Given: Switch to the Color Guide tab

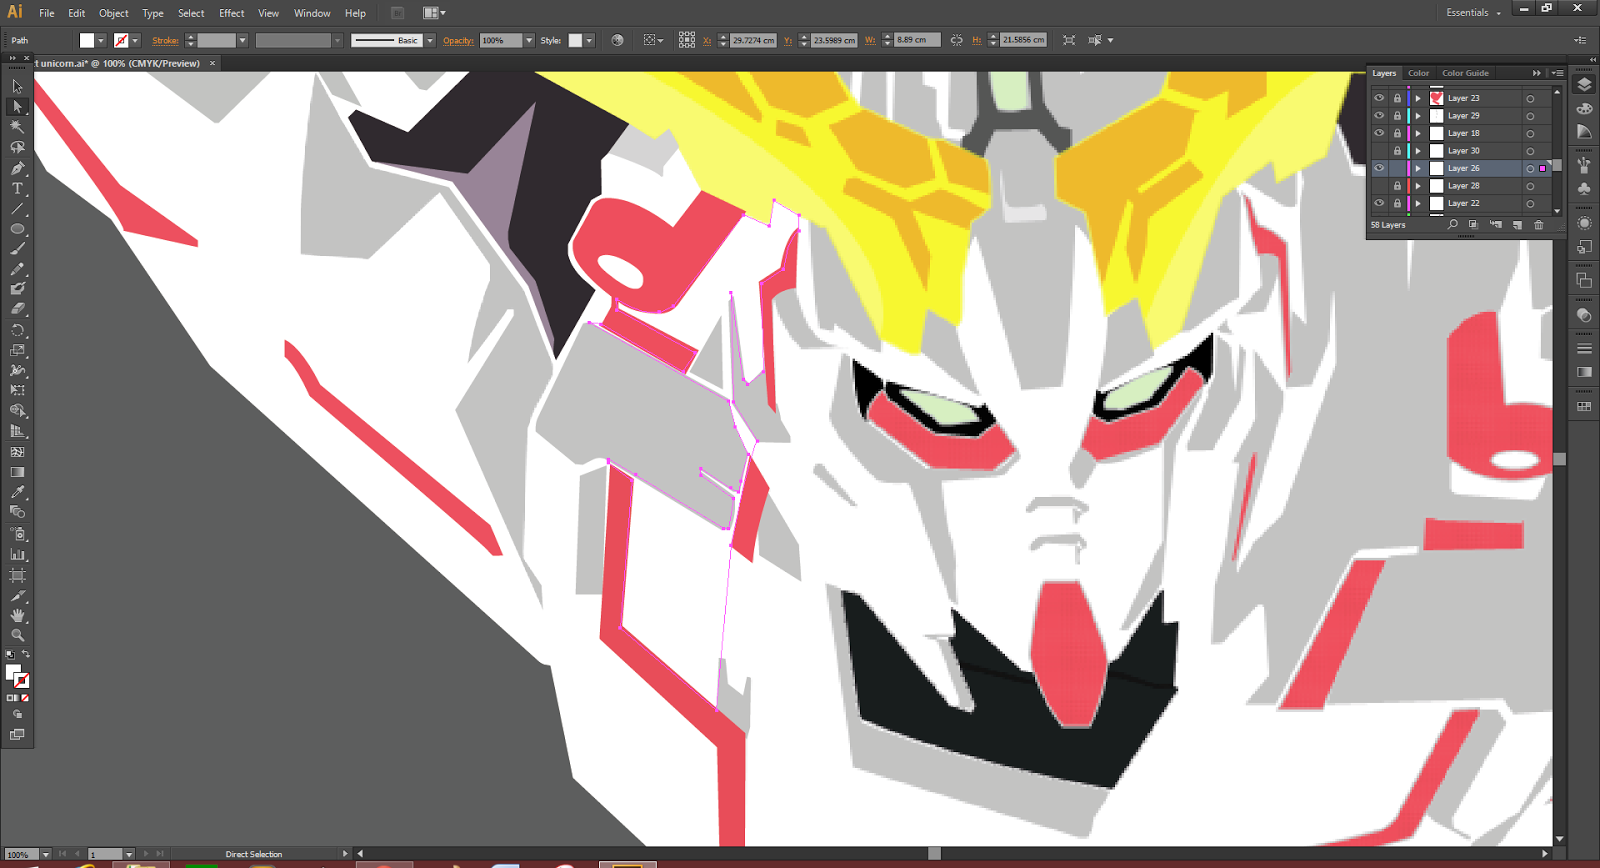Looking at the screenshot, I should (x=1465, y=73).
